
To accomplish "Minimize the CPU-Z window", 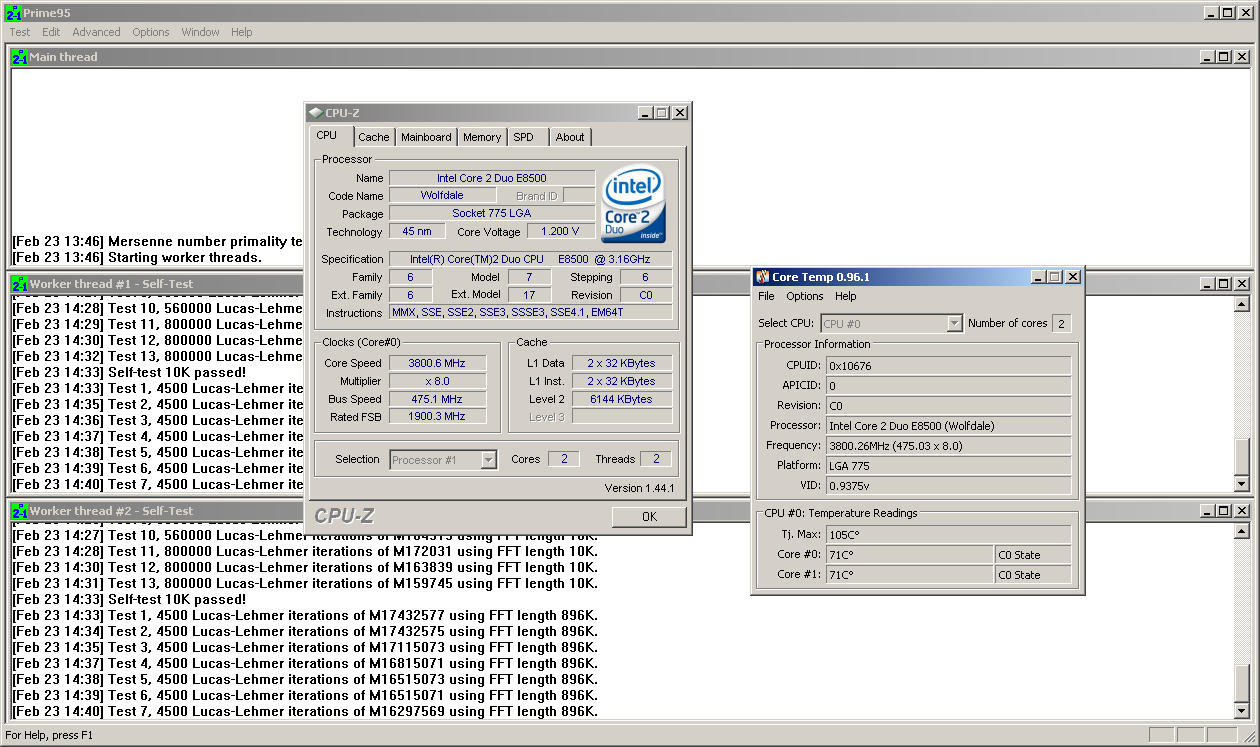I will tap(644, 113).
